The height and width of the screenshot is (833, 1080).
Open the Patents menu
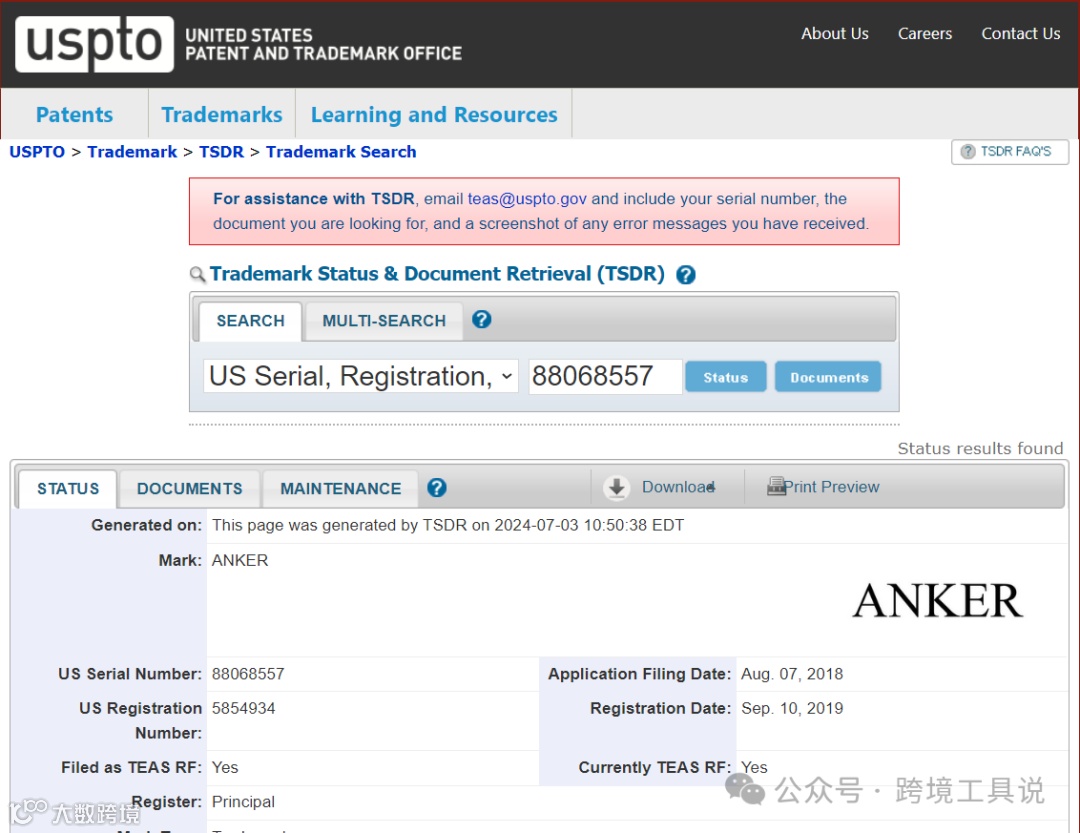point(74,114)
